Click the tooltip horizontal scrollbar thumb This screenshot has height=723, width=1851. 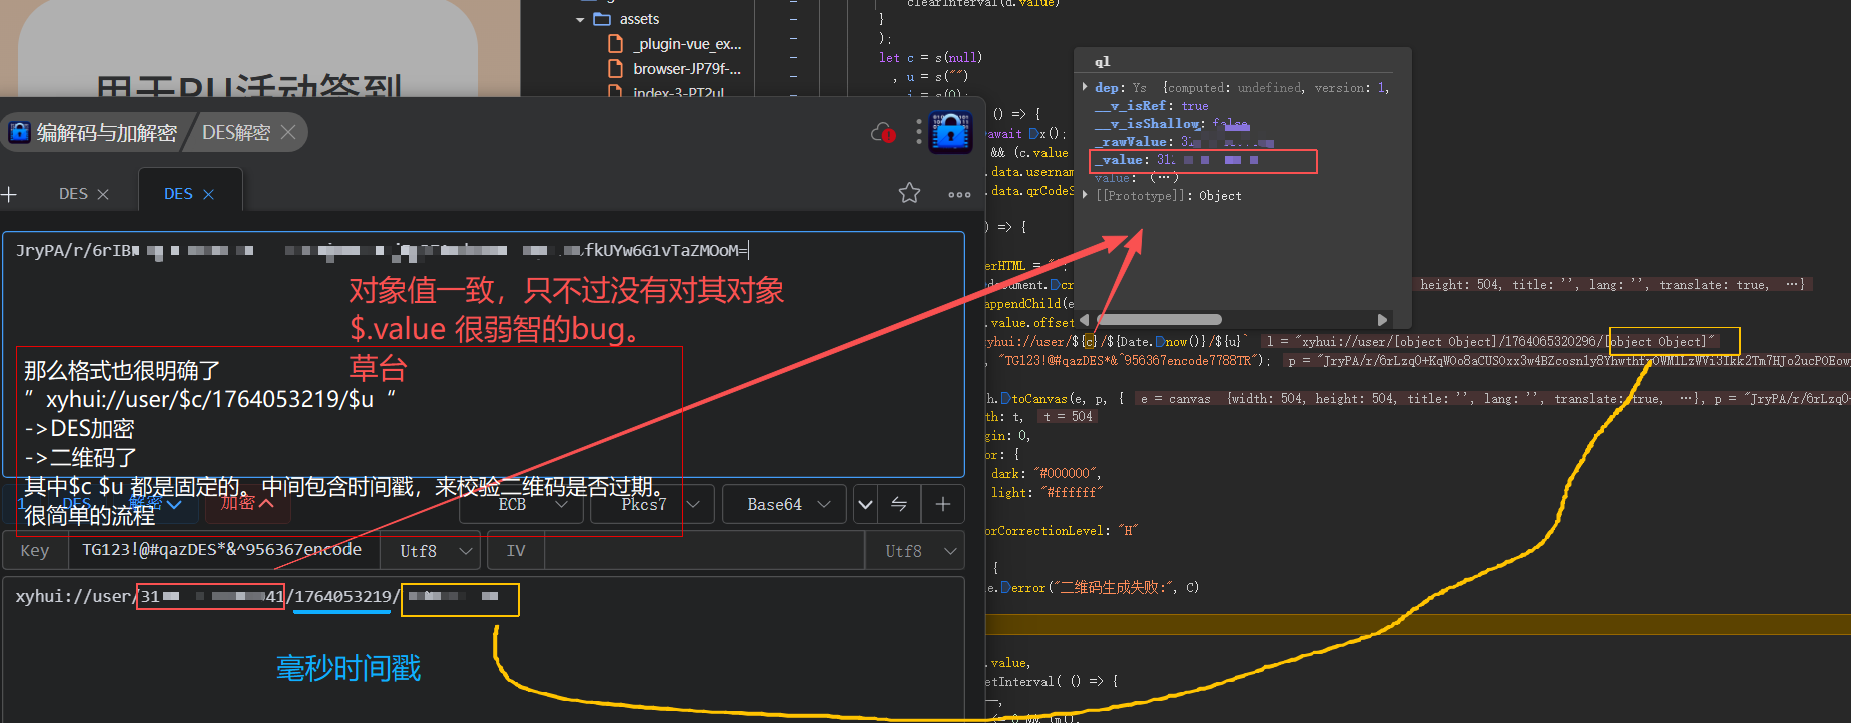click(x=1158, y=320)
